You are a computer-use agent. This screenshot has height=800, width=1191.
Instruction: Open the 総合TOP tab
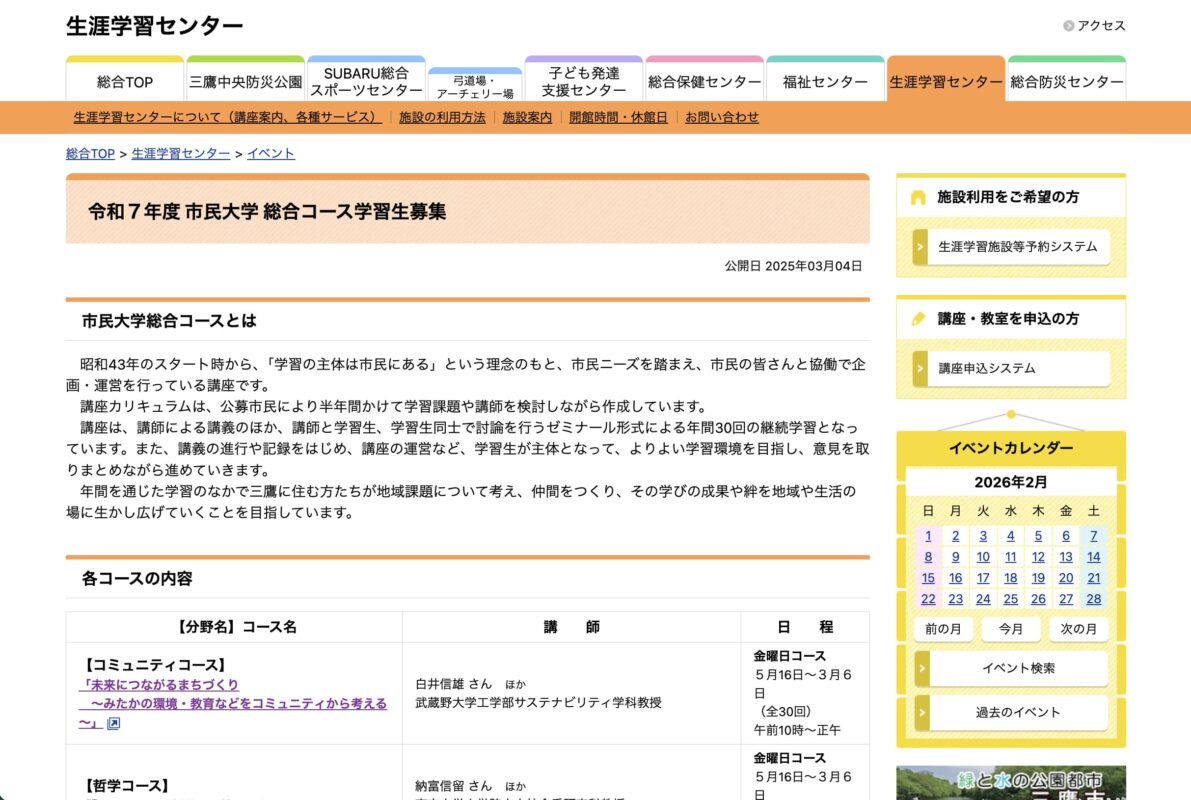(125, 82)
